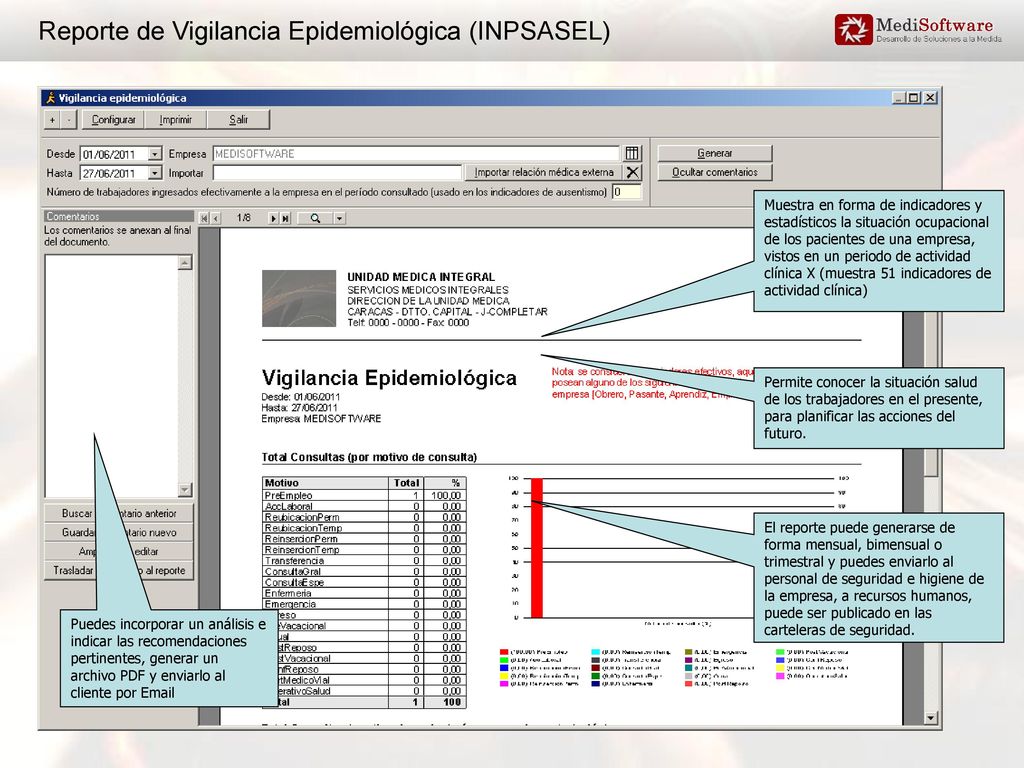This screenshot has height=768, width=1024.
Task: Click UNIDAD MEDICA INTEGRAL header text
Action: 421,277
